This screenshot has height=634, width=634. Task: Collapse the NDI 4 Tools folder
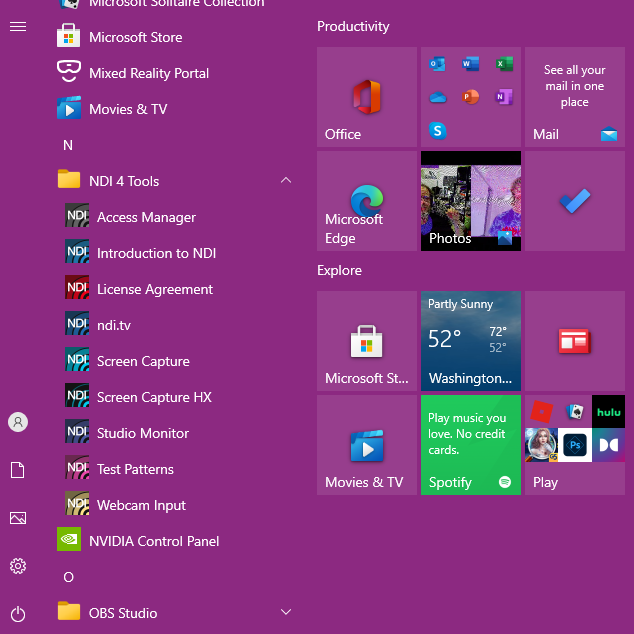pos(286,180)
